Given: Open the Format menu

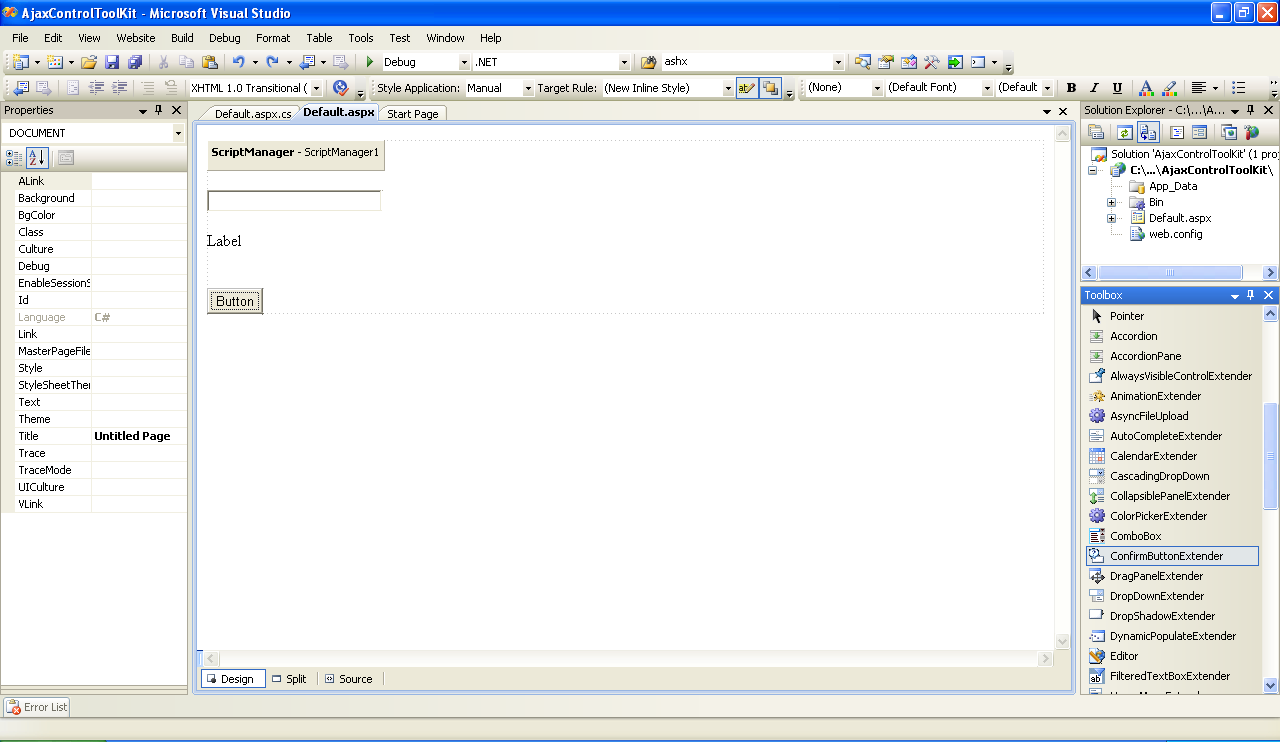Looking at the screenshot, I should click(273, 38).
